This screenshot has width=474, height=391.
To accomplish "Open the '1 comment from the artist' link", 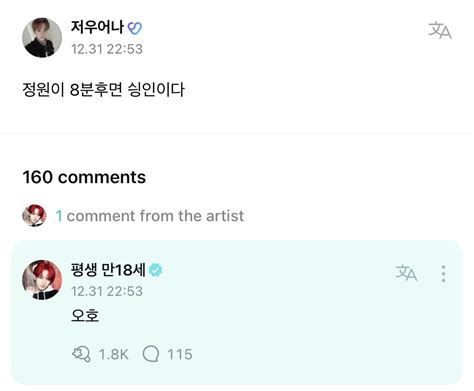I will 150,216.
